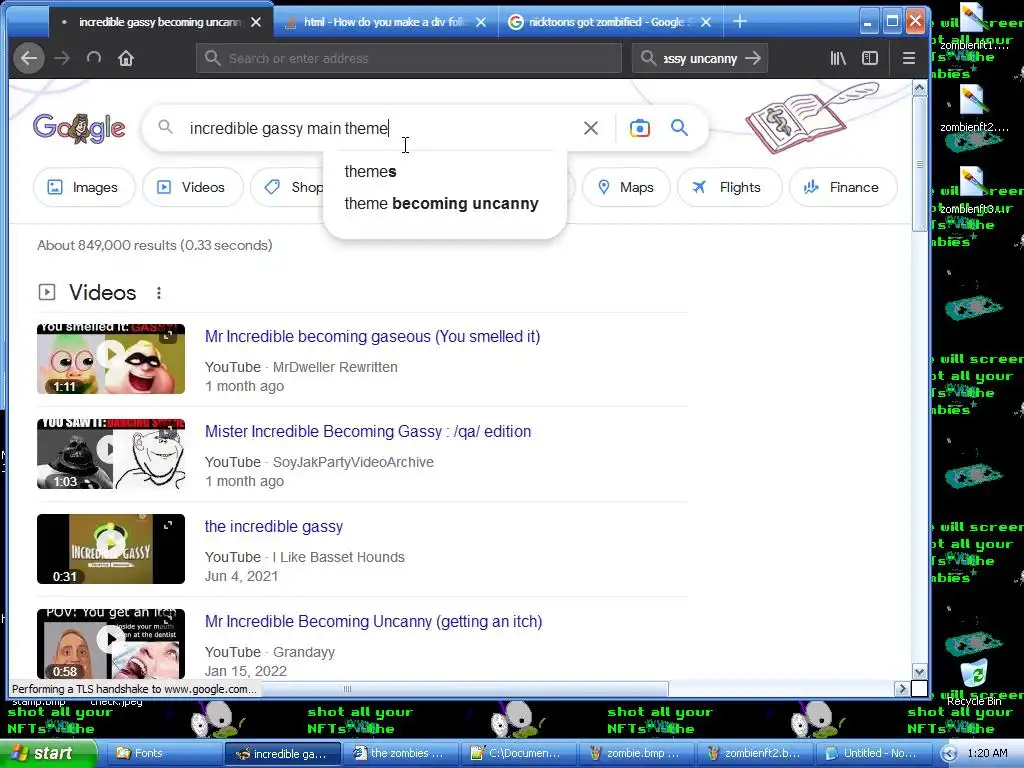
Task: Switch to 'zombienft2.b...' taskbar window
Action: pyautogui.click(x=756, y=753)
